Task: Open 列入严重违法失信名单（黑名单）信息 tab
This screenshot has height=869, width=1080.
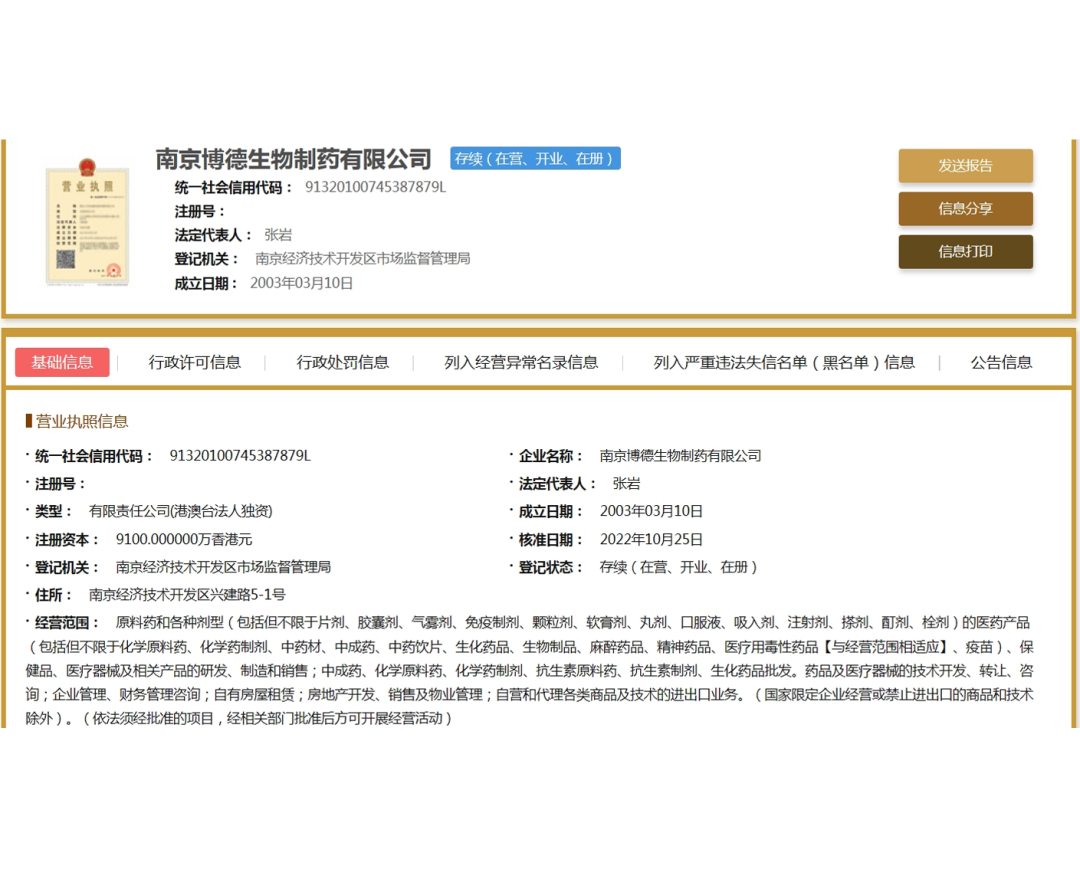Action: [x=784, y=362]
